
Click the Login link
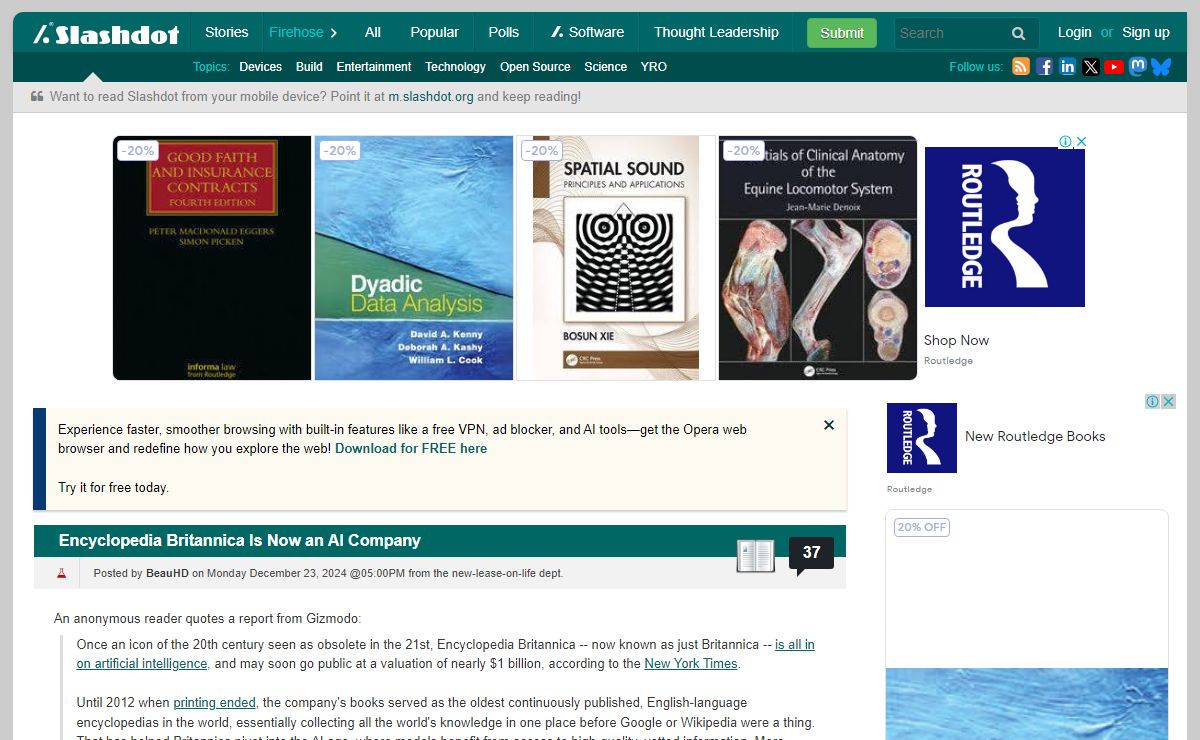point(1075,32)
